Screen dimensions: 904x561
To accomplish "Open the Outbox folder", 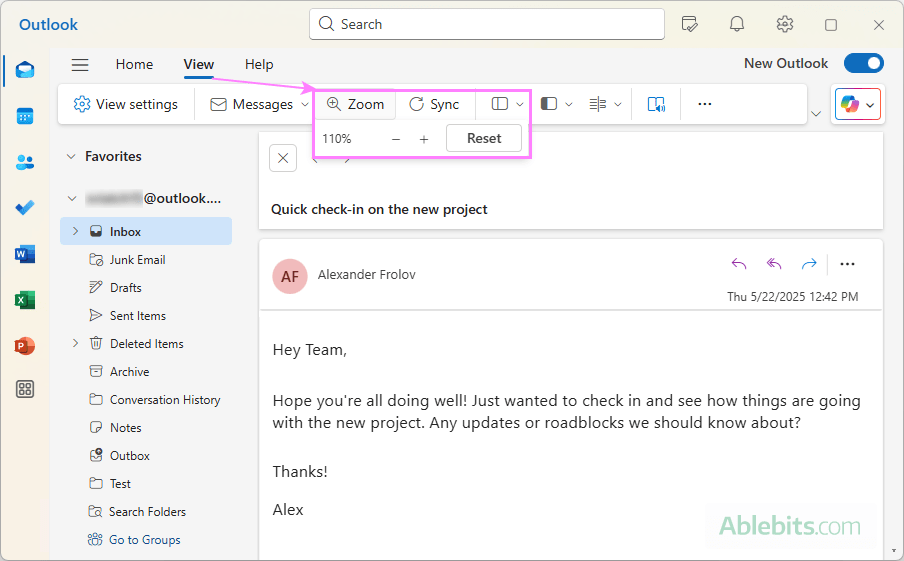I will click(130, 456).
